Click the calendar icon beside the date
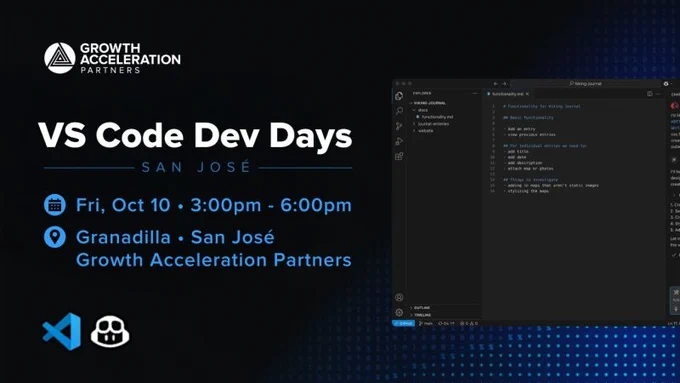This screenshot has height=383, width=680. coord(55,205)
